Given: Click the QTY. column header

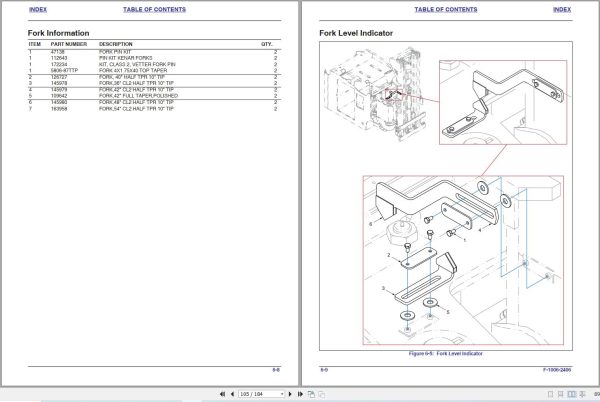Looking at the screenshot, I should tap(267, 44).
